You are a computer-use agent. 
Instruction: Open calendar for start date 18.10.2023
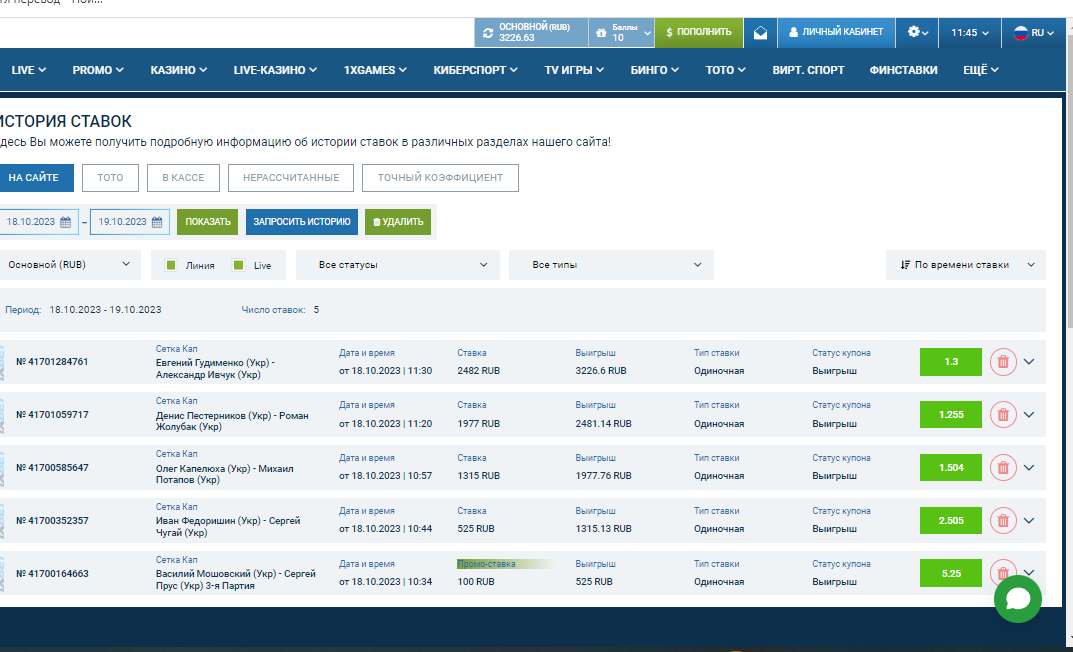(x=66, y=222)
